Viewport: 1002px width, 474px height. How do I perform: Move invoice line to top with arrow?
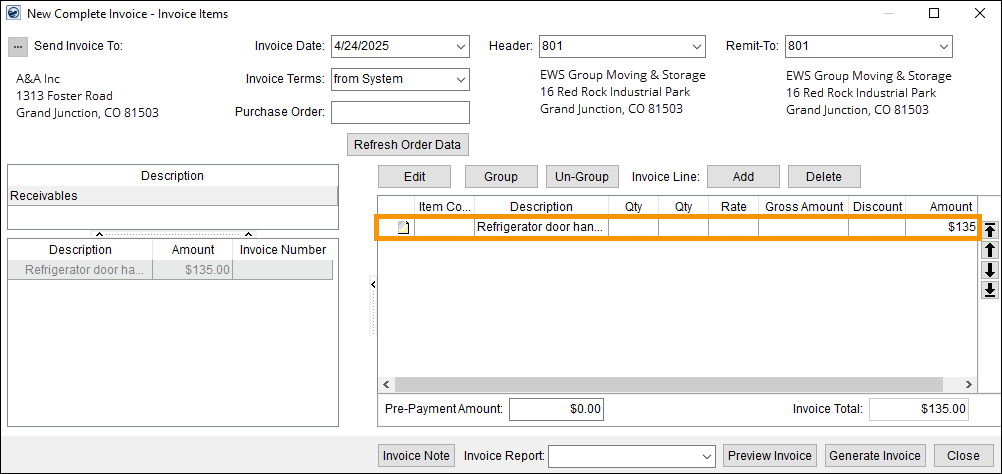(990, 230)
